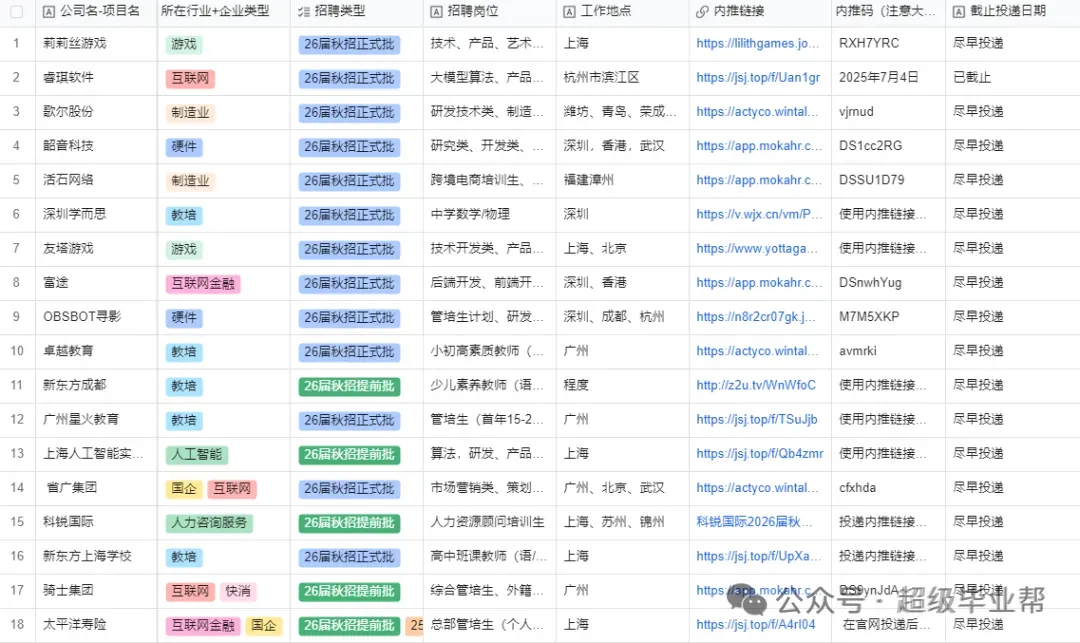Click the text-type icon beside 招聘岗位
The height and width of the screenshot is (643, 1080).
[x=436, y=12]
